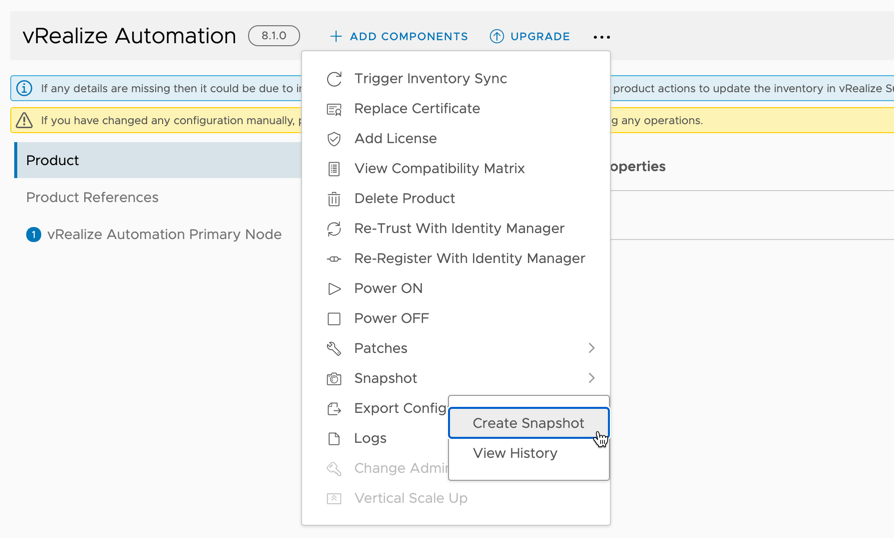Click the Logs file icon
Viewport: 894px width, 538px height.
click(x=334, y=438)
